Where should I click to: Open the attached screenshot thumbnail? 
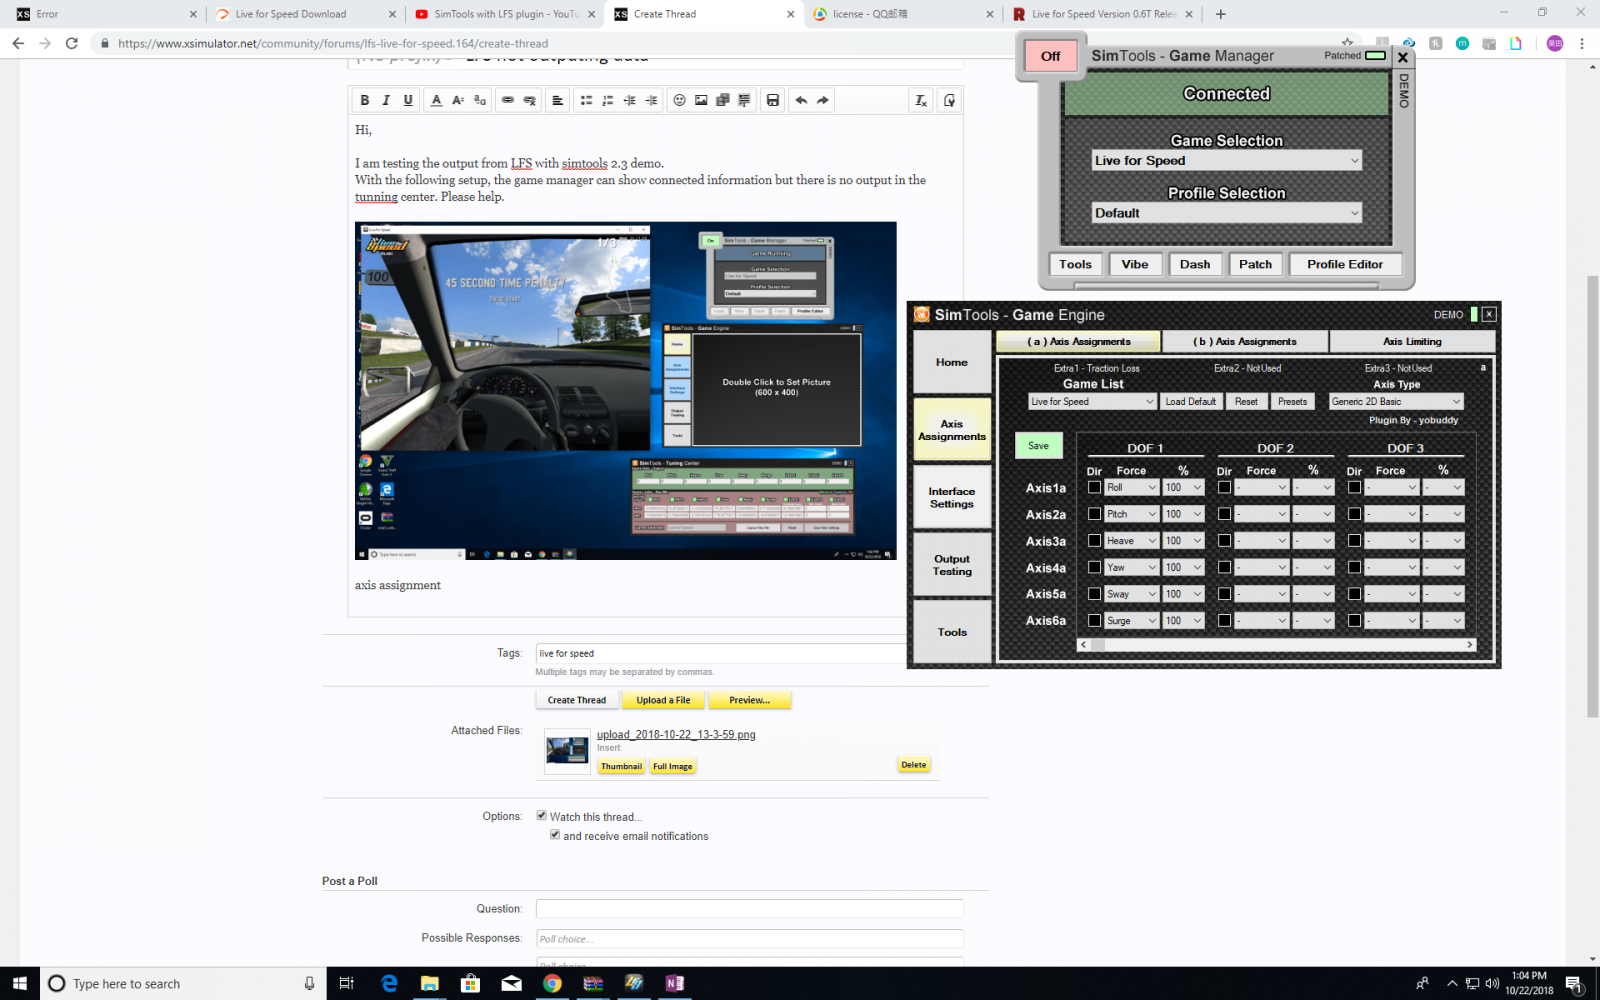click(567, 751)
